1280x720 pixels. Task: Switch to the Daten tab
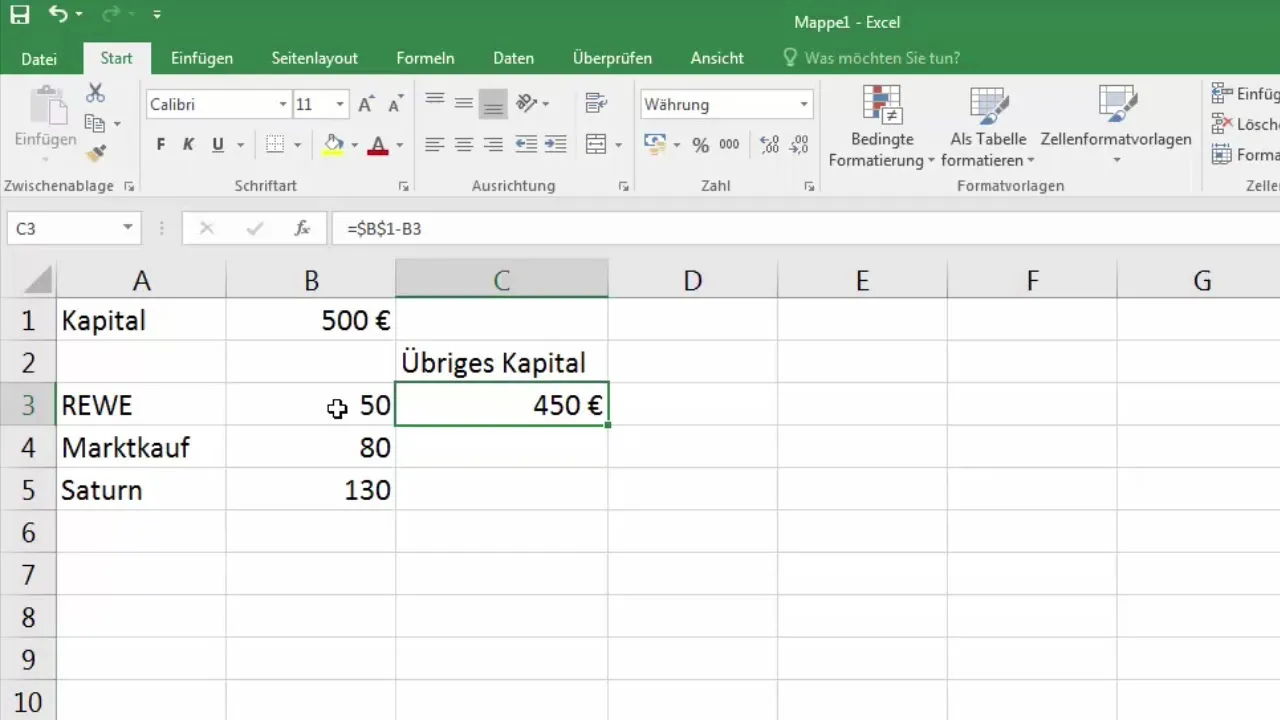click(513, 58)
